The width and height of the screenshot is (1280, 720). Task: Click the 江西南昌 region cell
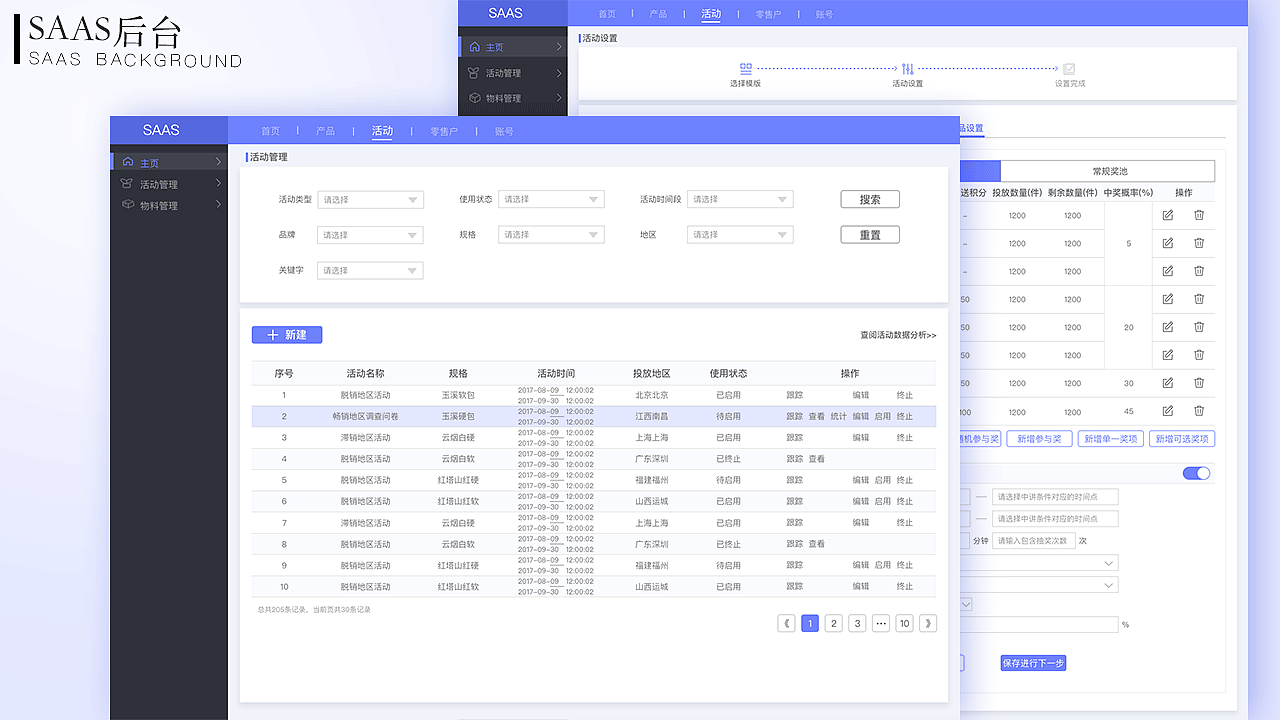coord(652,416)
